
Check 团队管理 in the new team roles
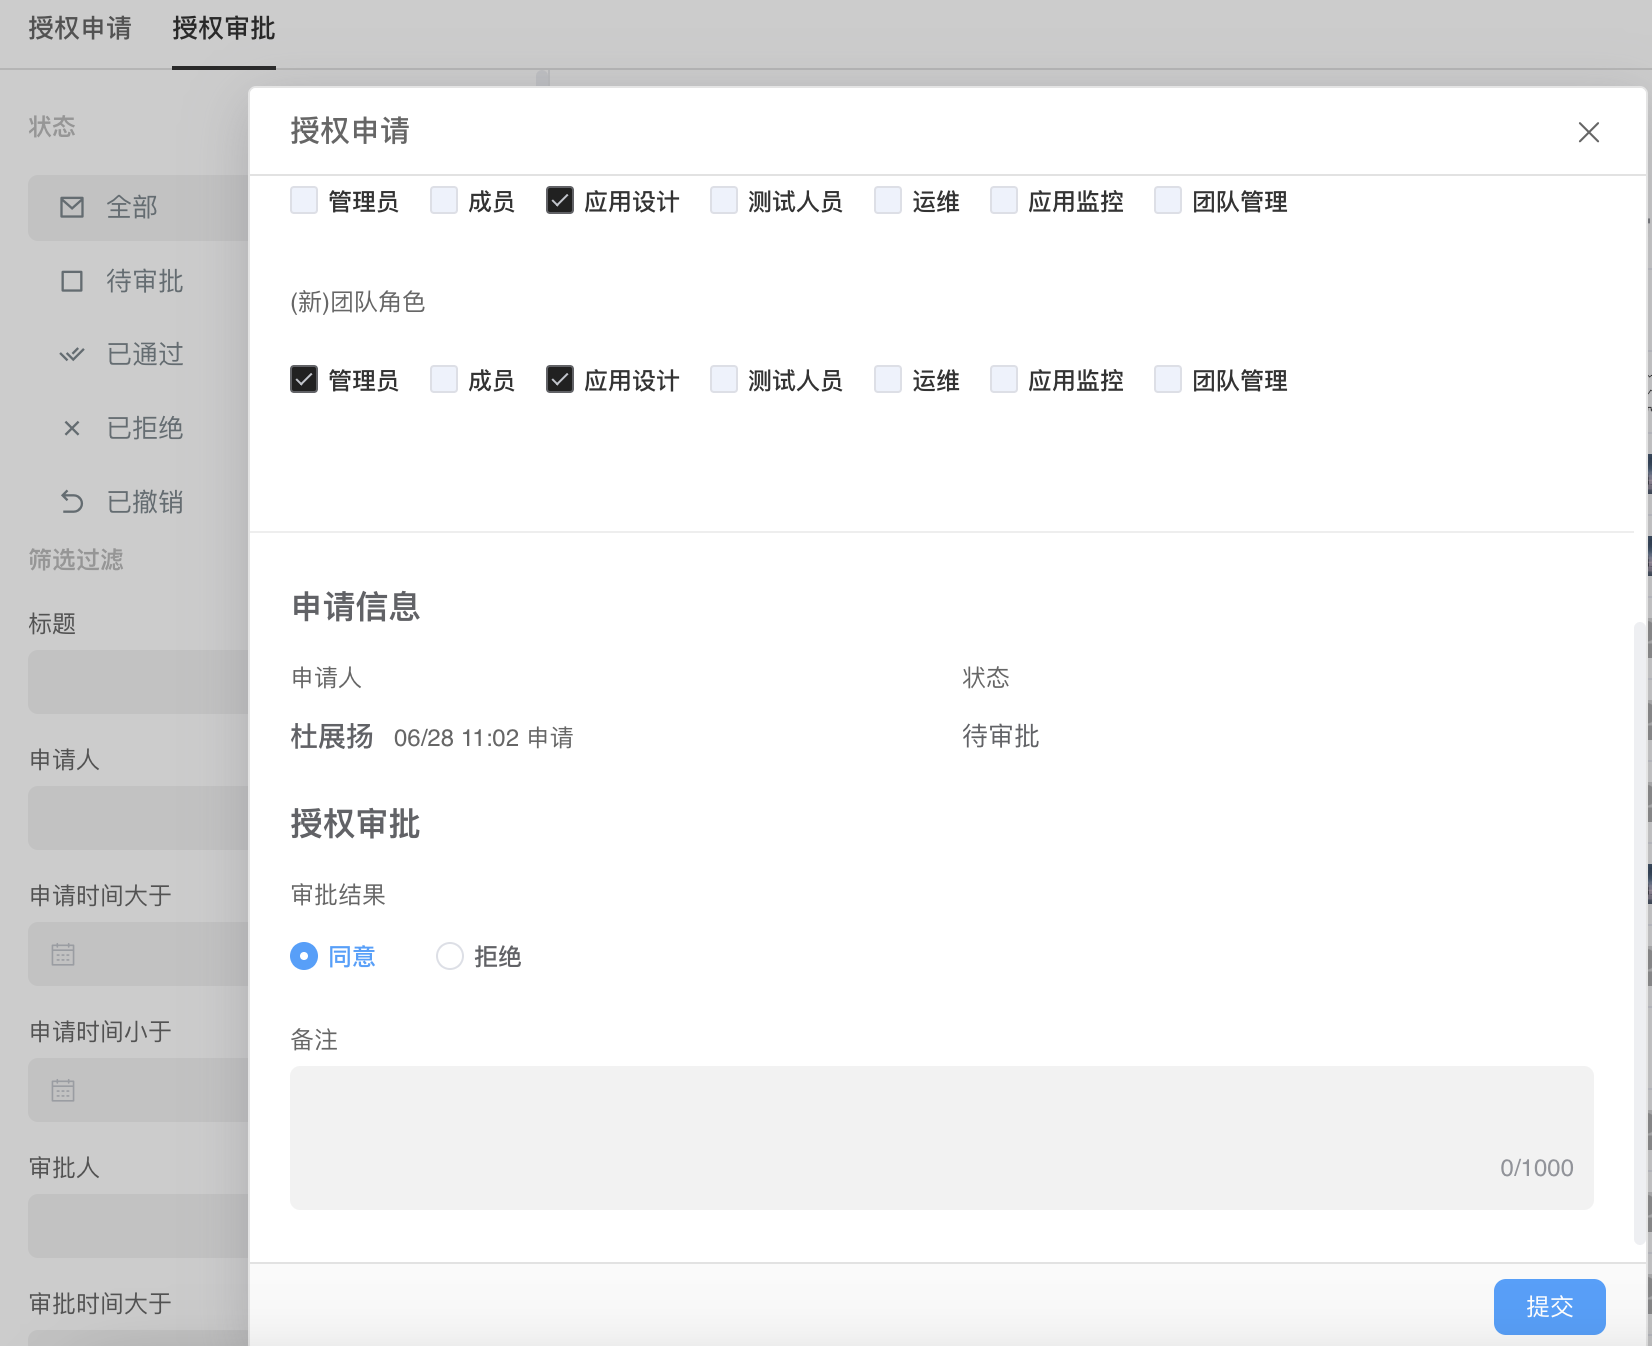1168,380
